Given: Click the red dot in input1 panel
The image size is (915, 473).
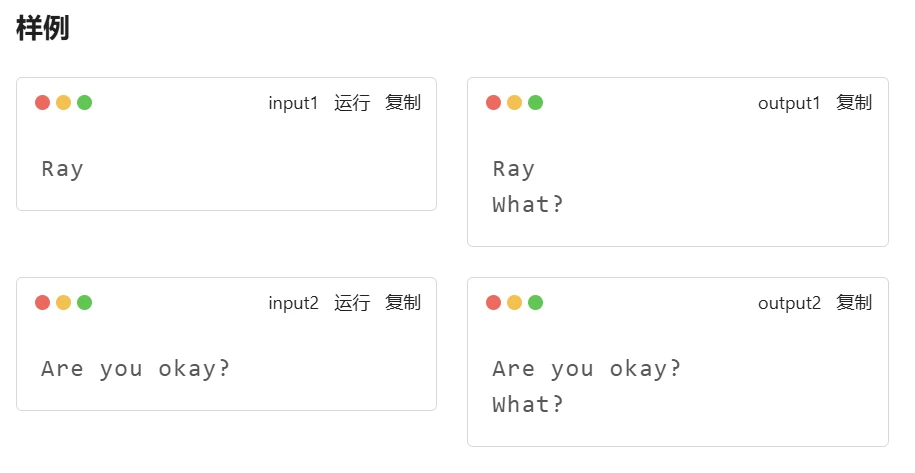Looking at the screenshot, I should 43,103.
